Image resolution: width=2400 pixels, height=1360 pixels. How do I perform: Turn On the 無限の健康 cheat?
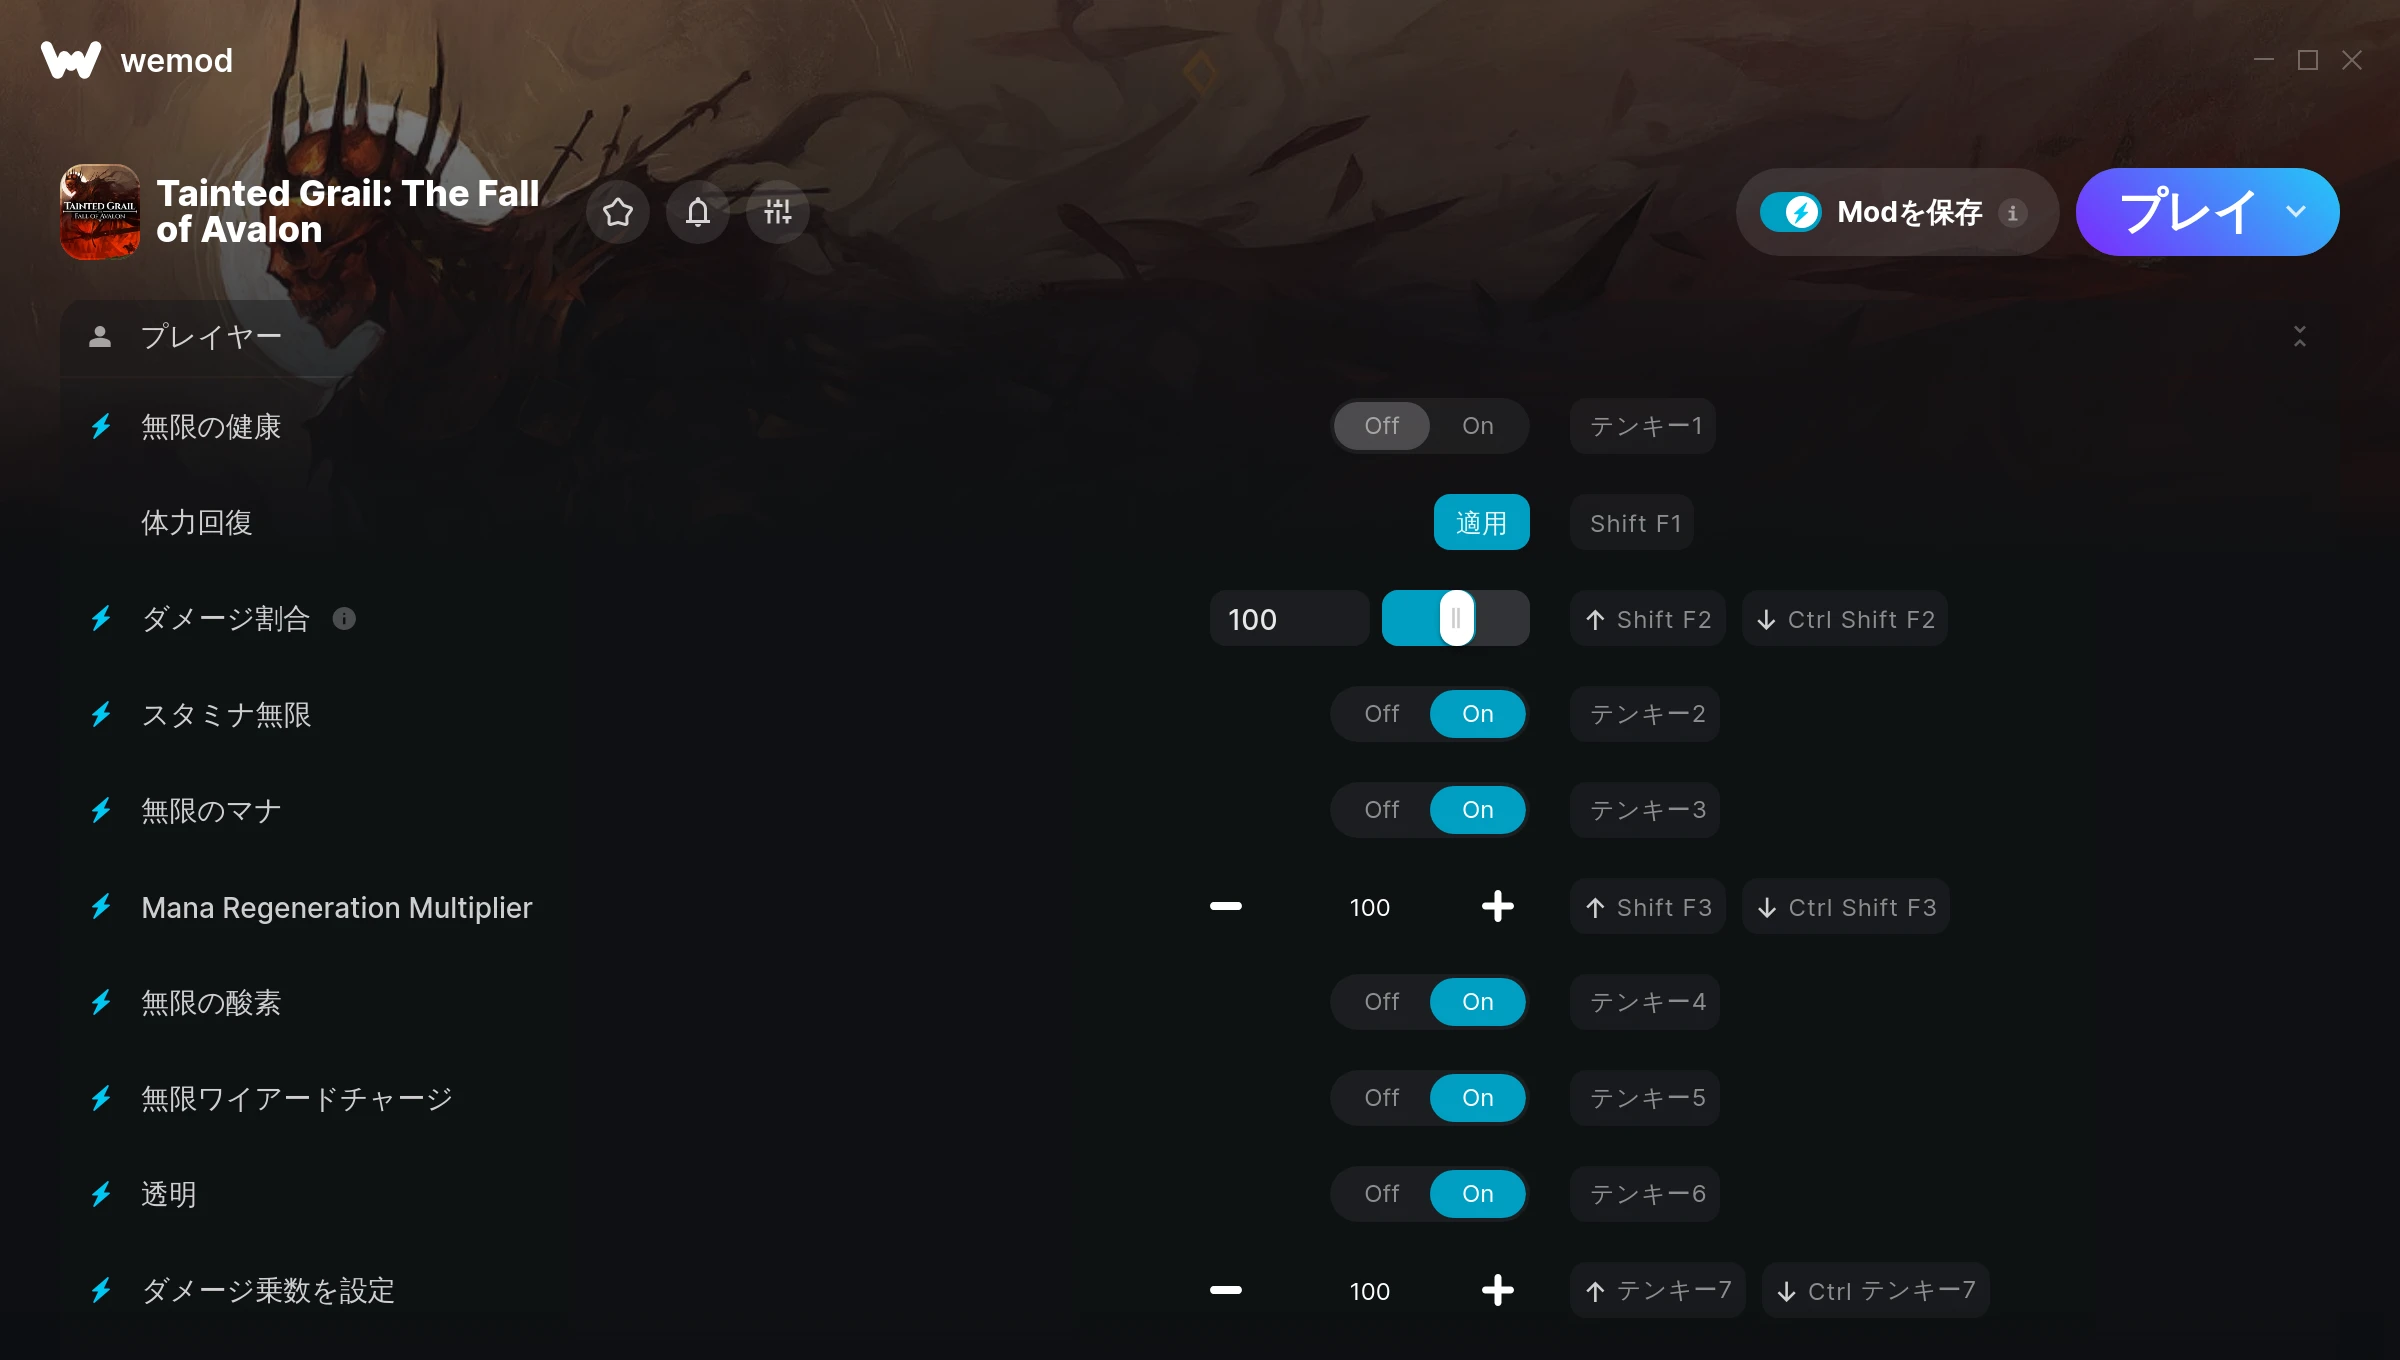click(1477, 426)
